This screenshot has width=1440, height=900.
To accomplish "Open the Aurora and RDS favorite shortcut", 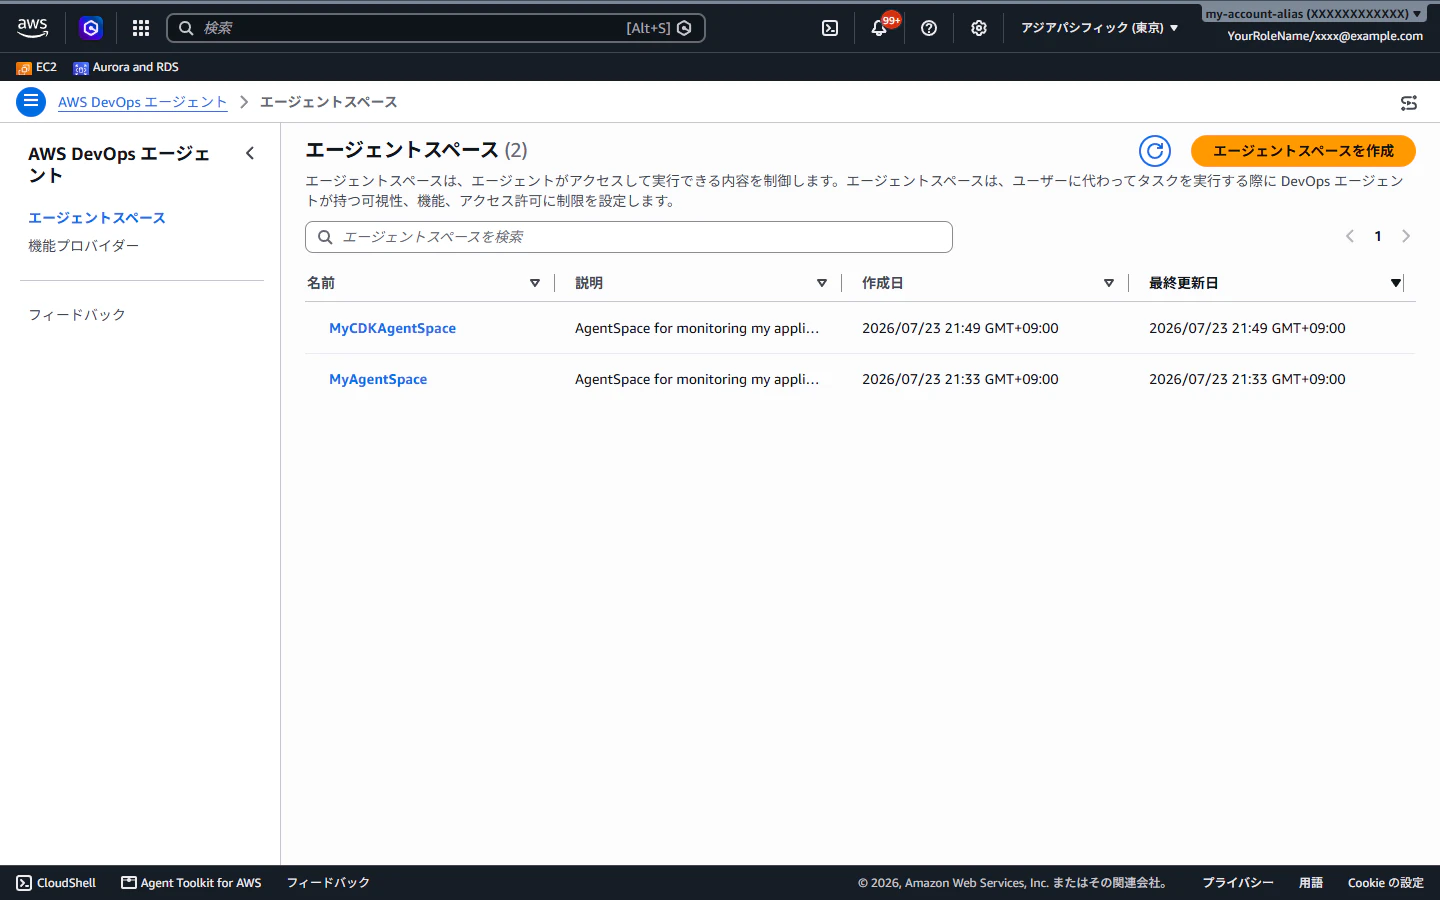I will coord(126,67).
